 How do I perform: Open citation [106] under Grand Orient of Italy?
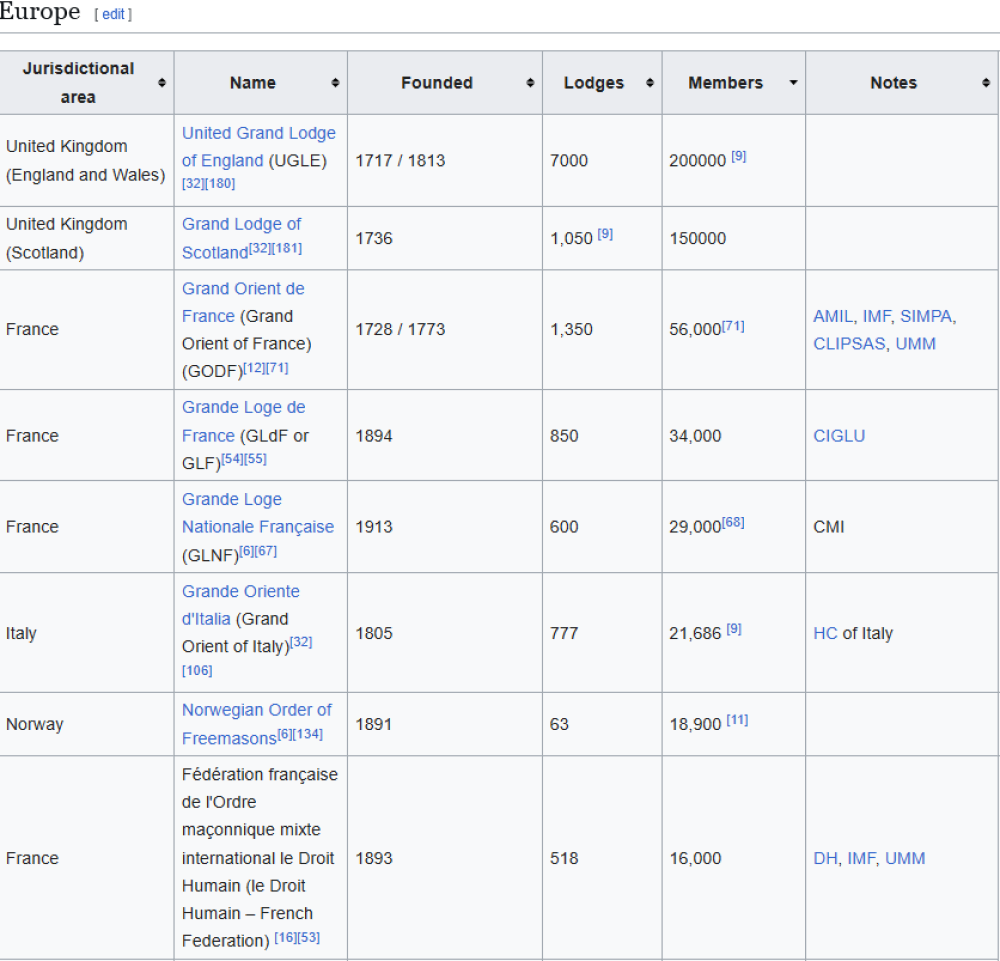pyautogui.click(x=197, y=670)
